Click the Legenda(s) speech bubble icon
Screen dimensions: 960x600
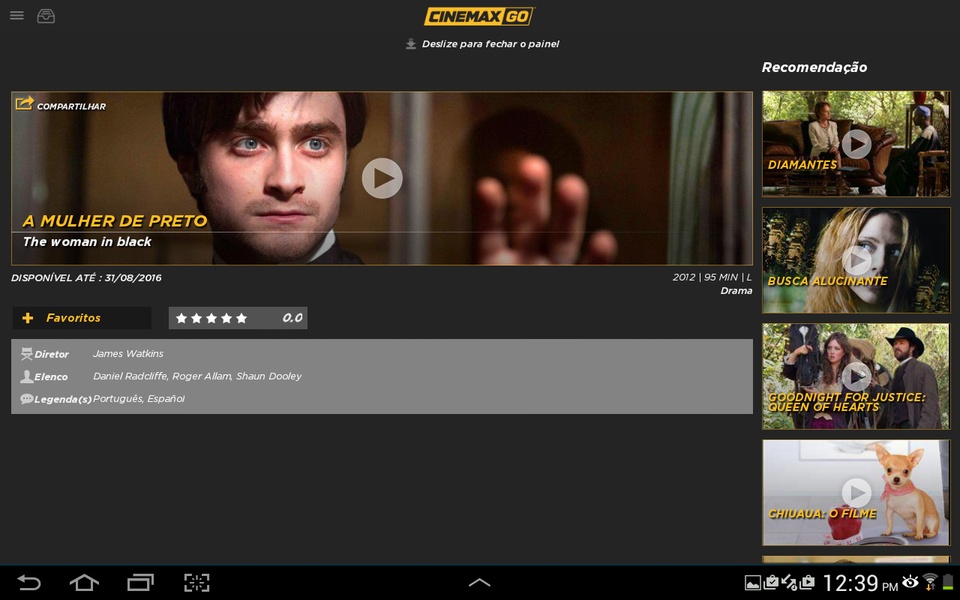[26, 399]
